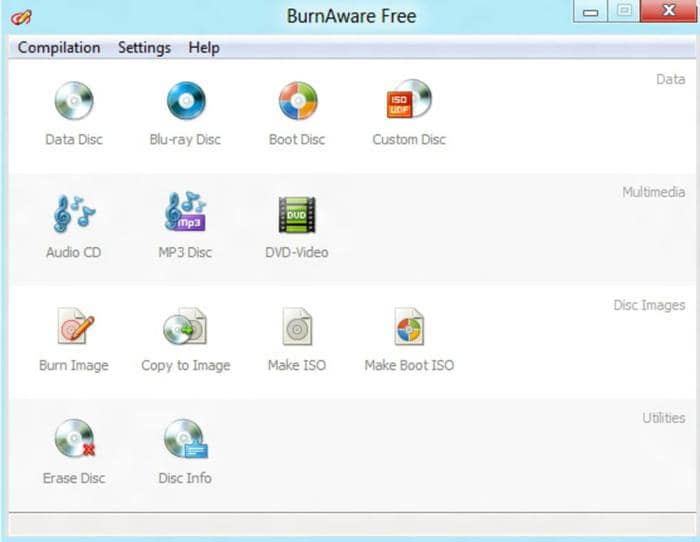Click the Make ISO text label
This screenshot has height=542, width=700.
coord(297,365)
